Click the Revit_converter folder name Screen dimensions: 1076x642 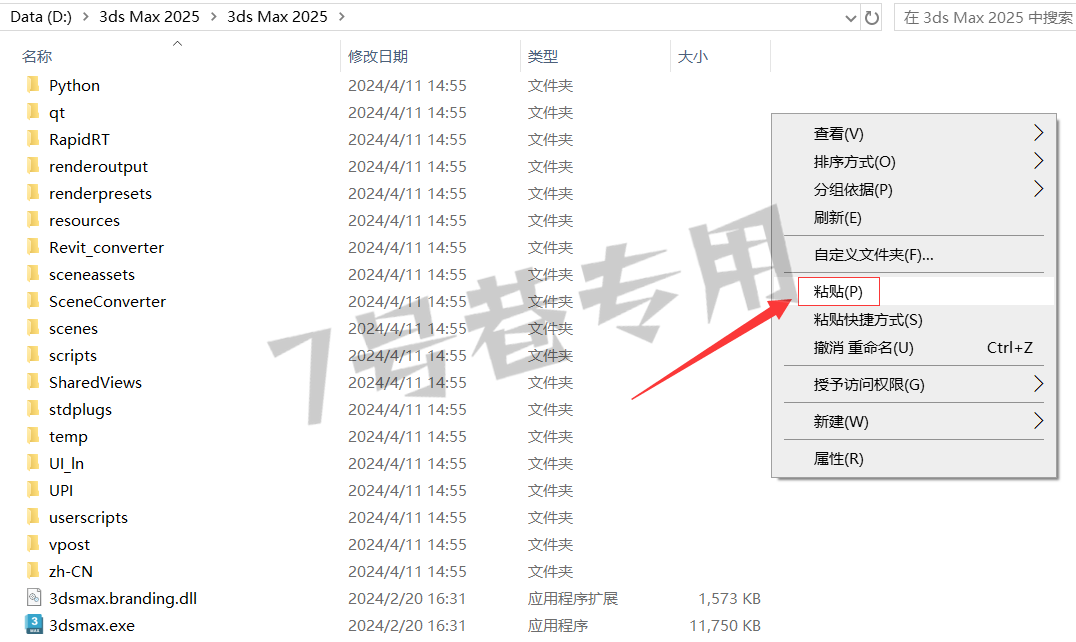(x=106, y=248)
